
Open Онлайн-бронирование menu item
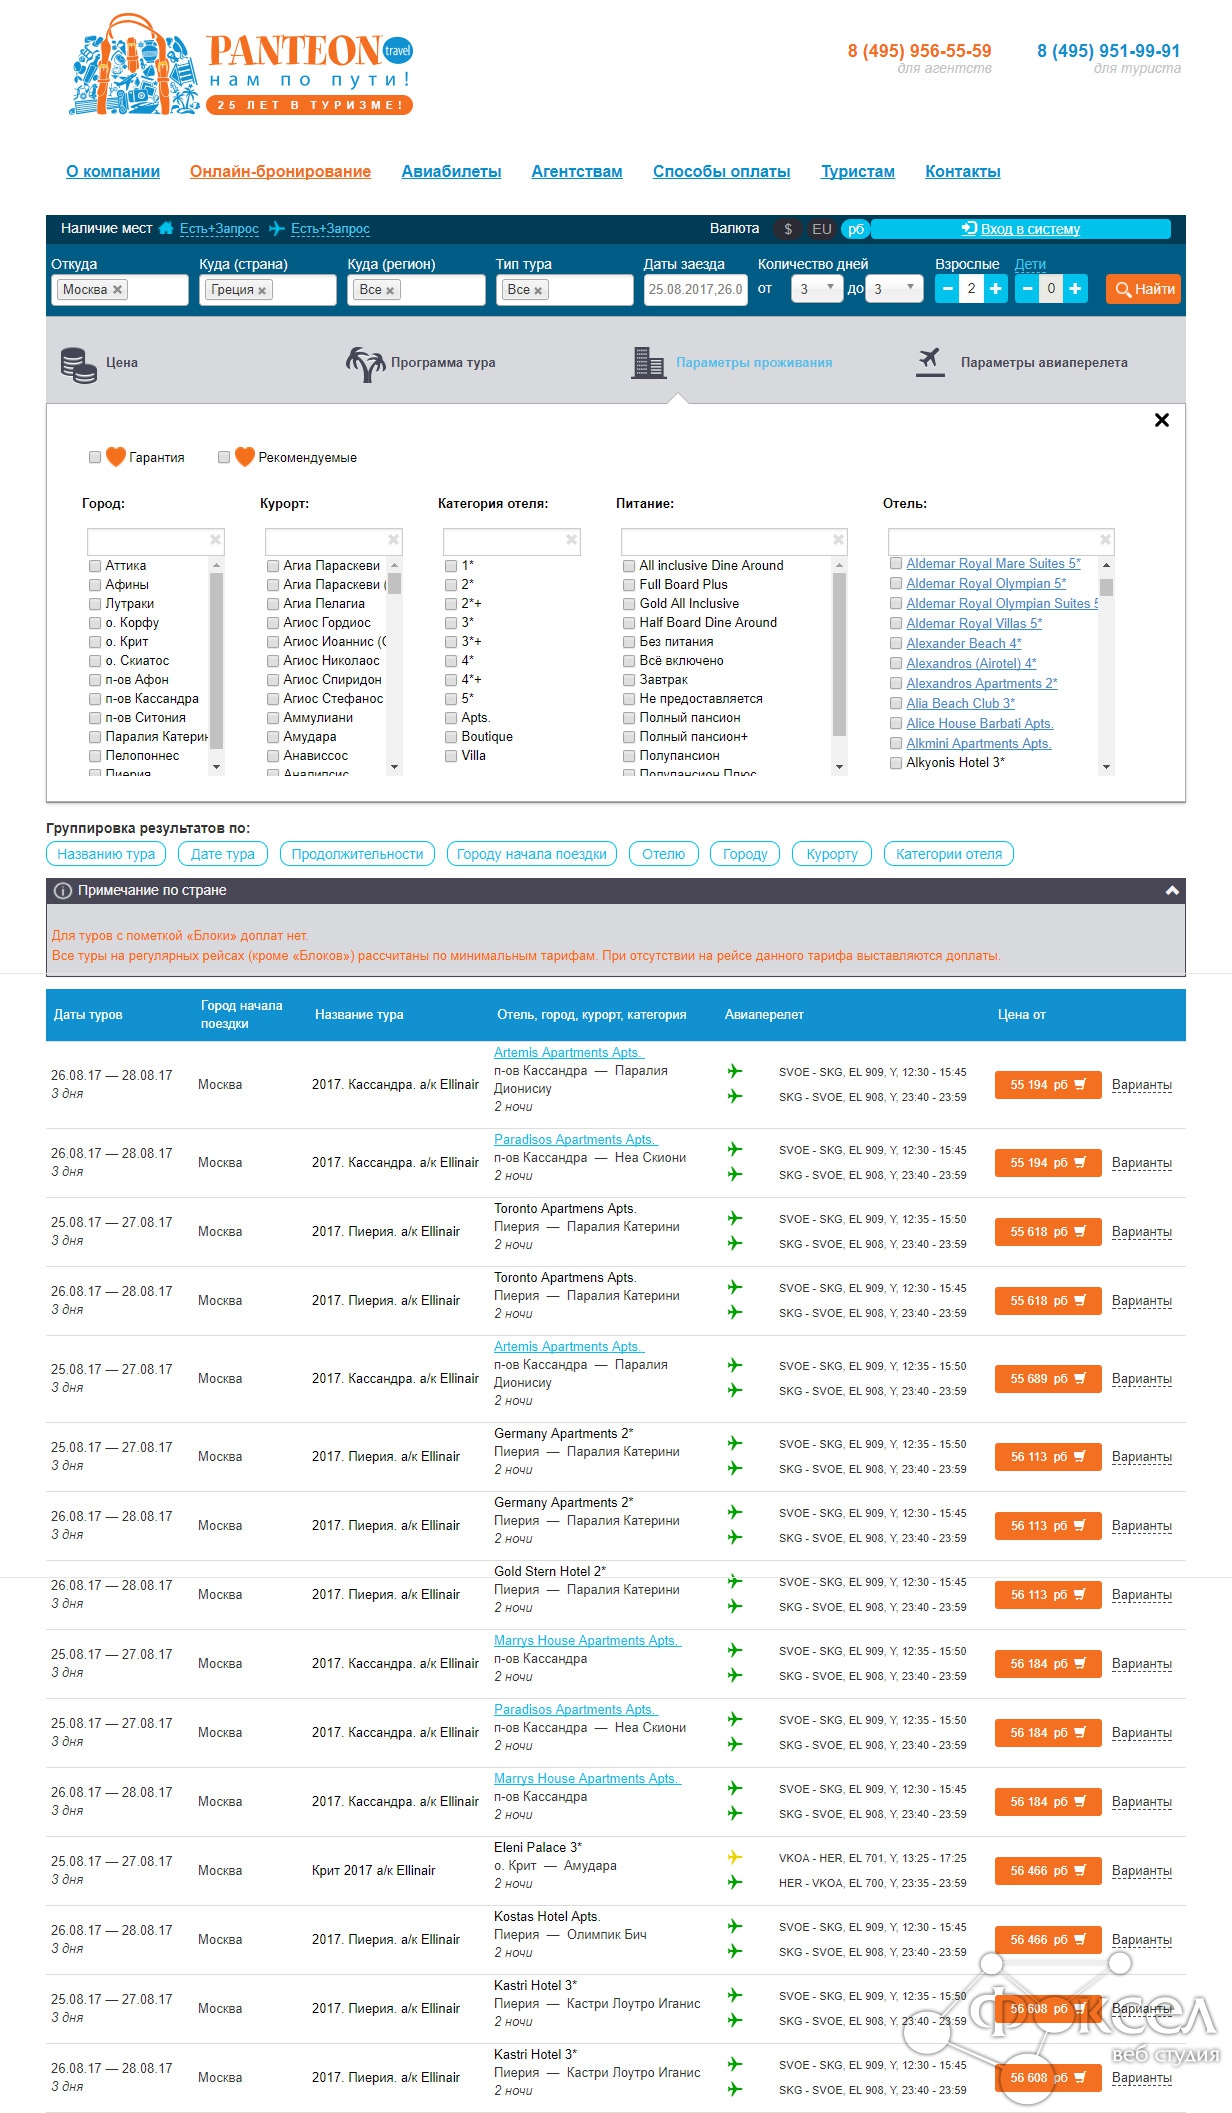[x=280, y=172]
